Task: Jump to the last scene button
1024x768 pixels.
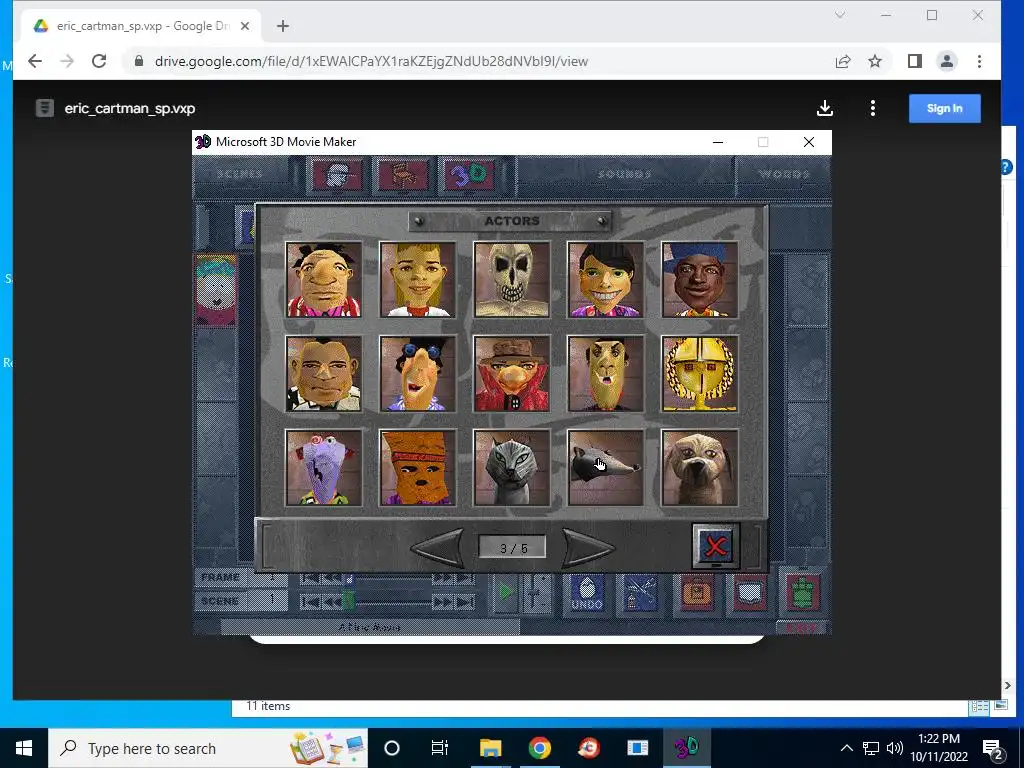Action: (x=466, y=601)
